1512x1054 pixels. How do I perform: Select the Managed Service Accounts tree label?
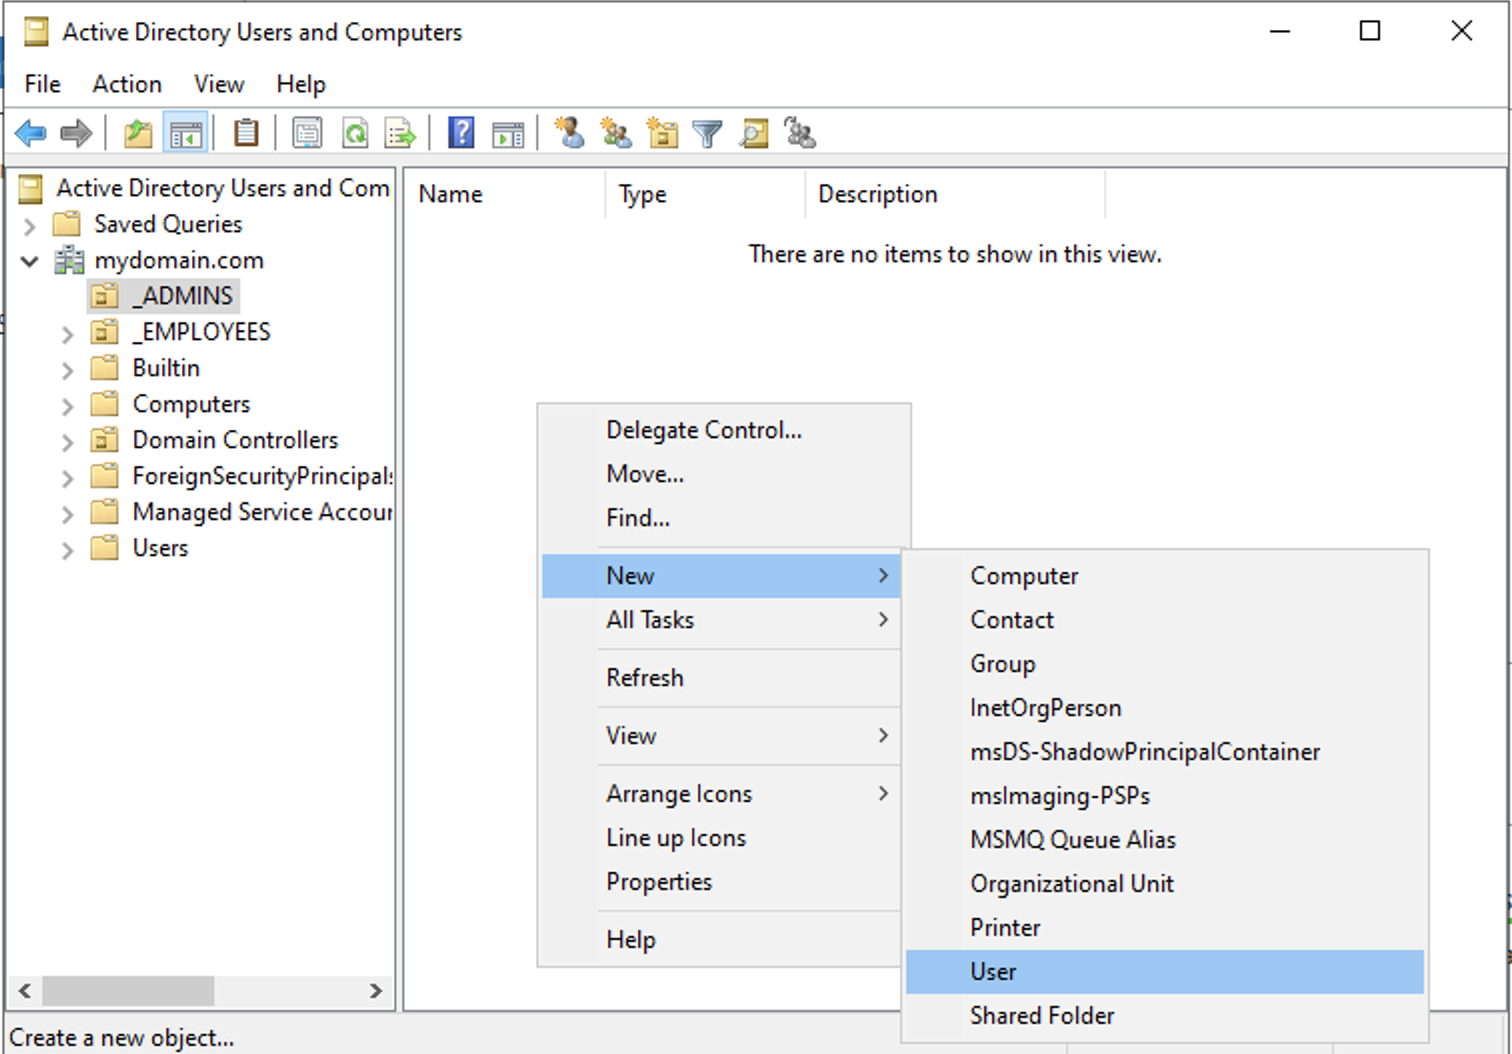click(x=262, y=512)
